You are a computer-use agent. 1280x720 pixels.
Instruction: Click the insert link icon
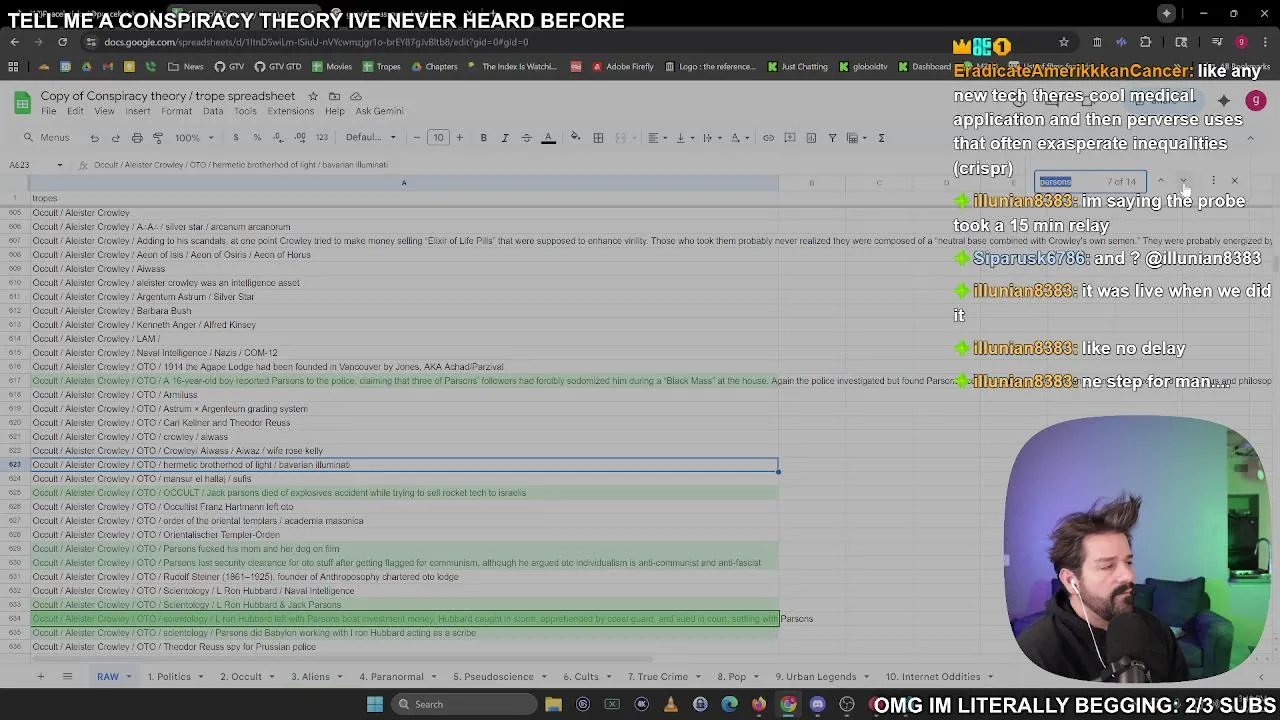[768, 138]
